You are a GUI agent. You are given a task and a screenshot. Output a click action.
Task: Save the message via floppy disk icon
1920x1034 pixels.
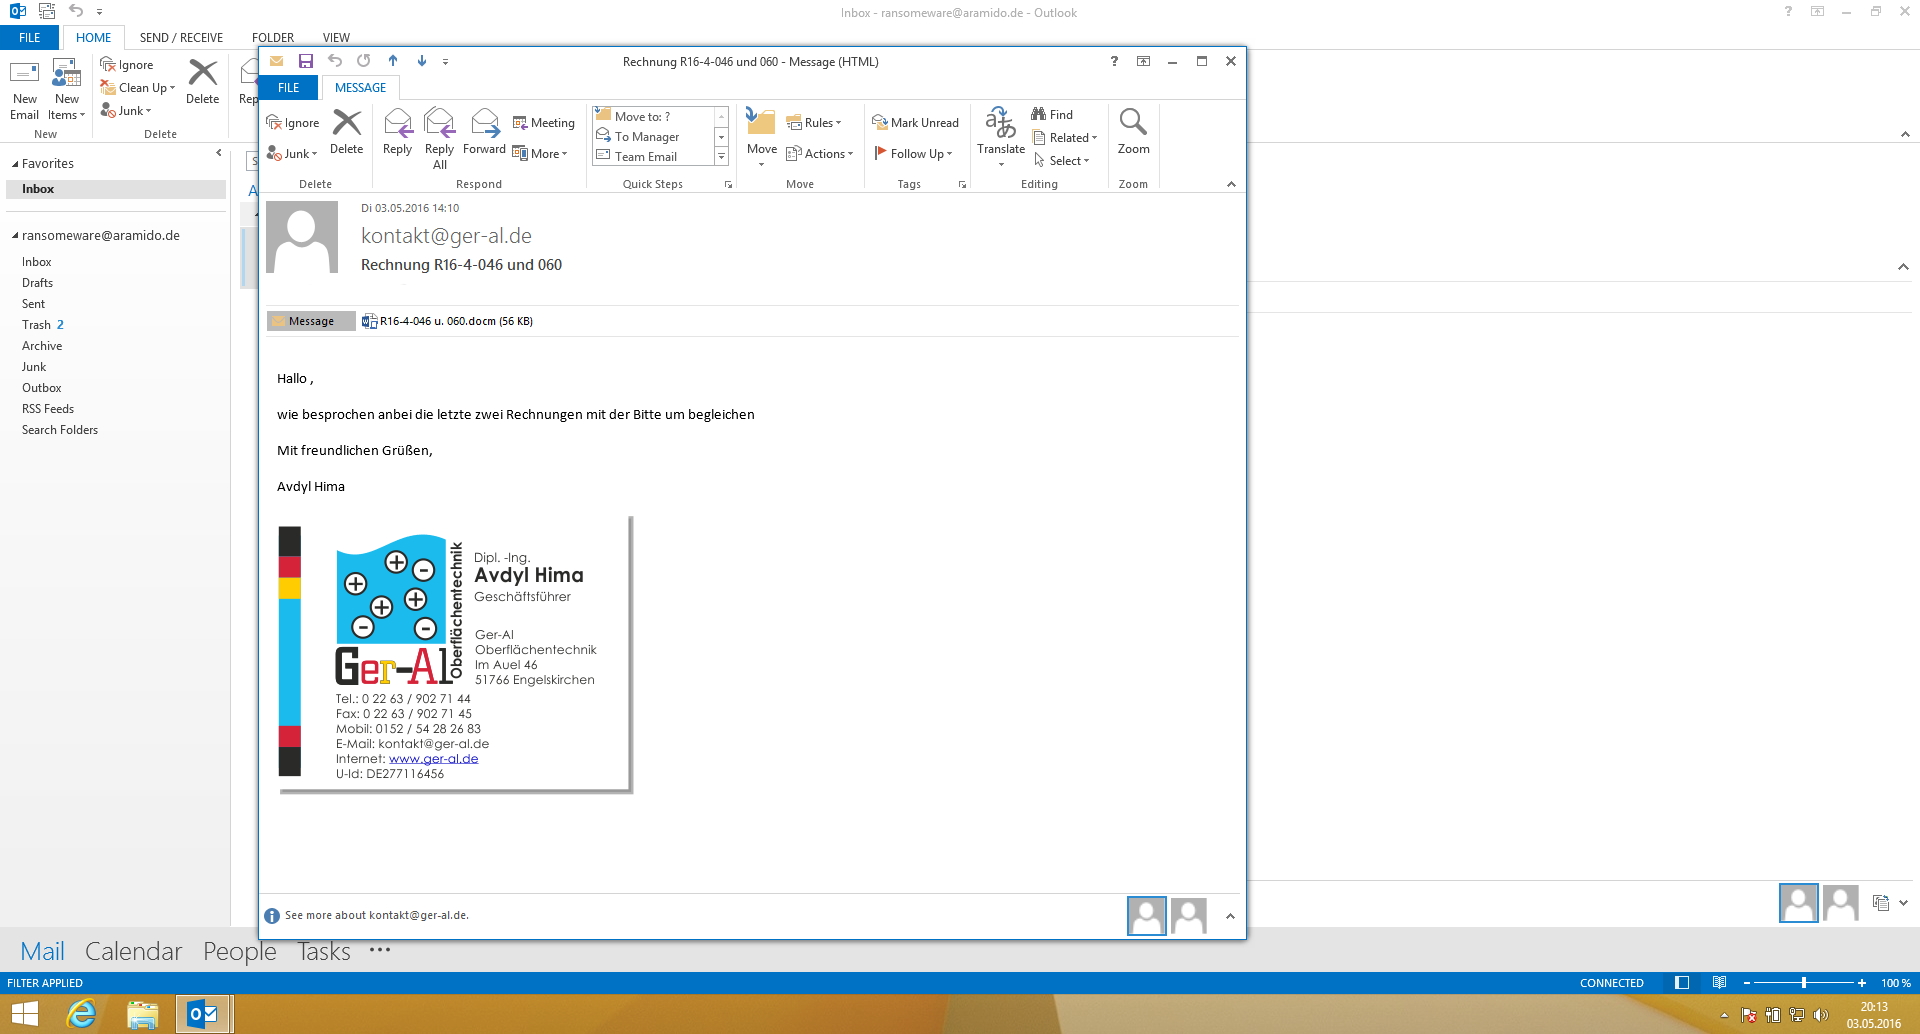pos(306,61)
